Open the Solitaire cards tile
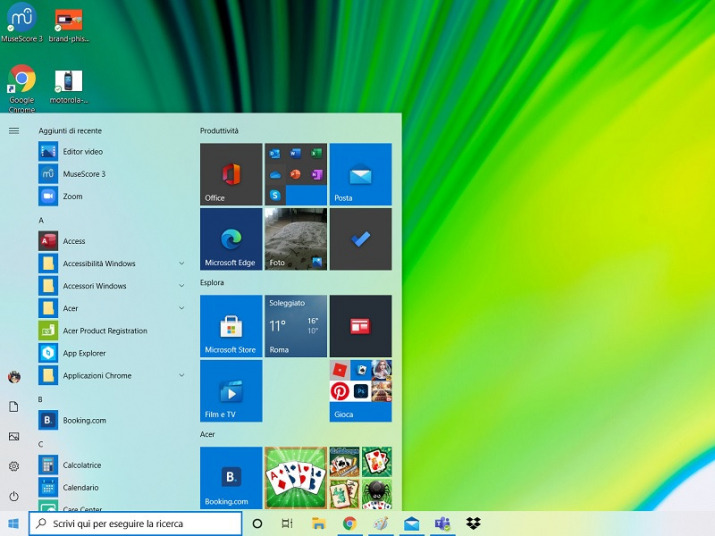The width and height of the screenshot is (715, 536). pyautogui.click(x=295, y=478)
